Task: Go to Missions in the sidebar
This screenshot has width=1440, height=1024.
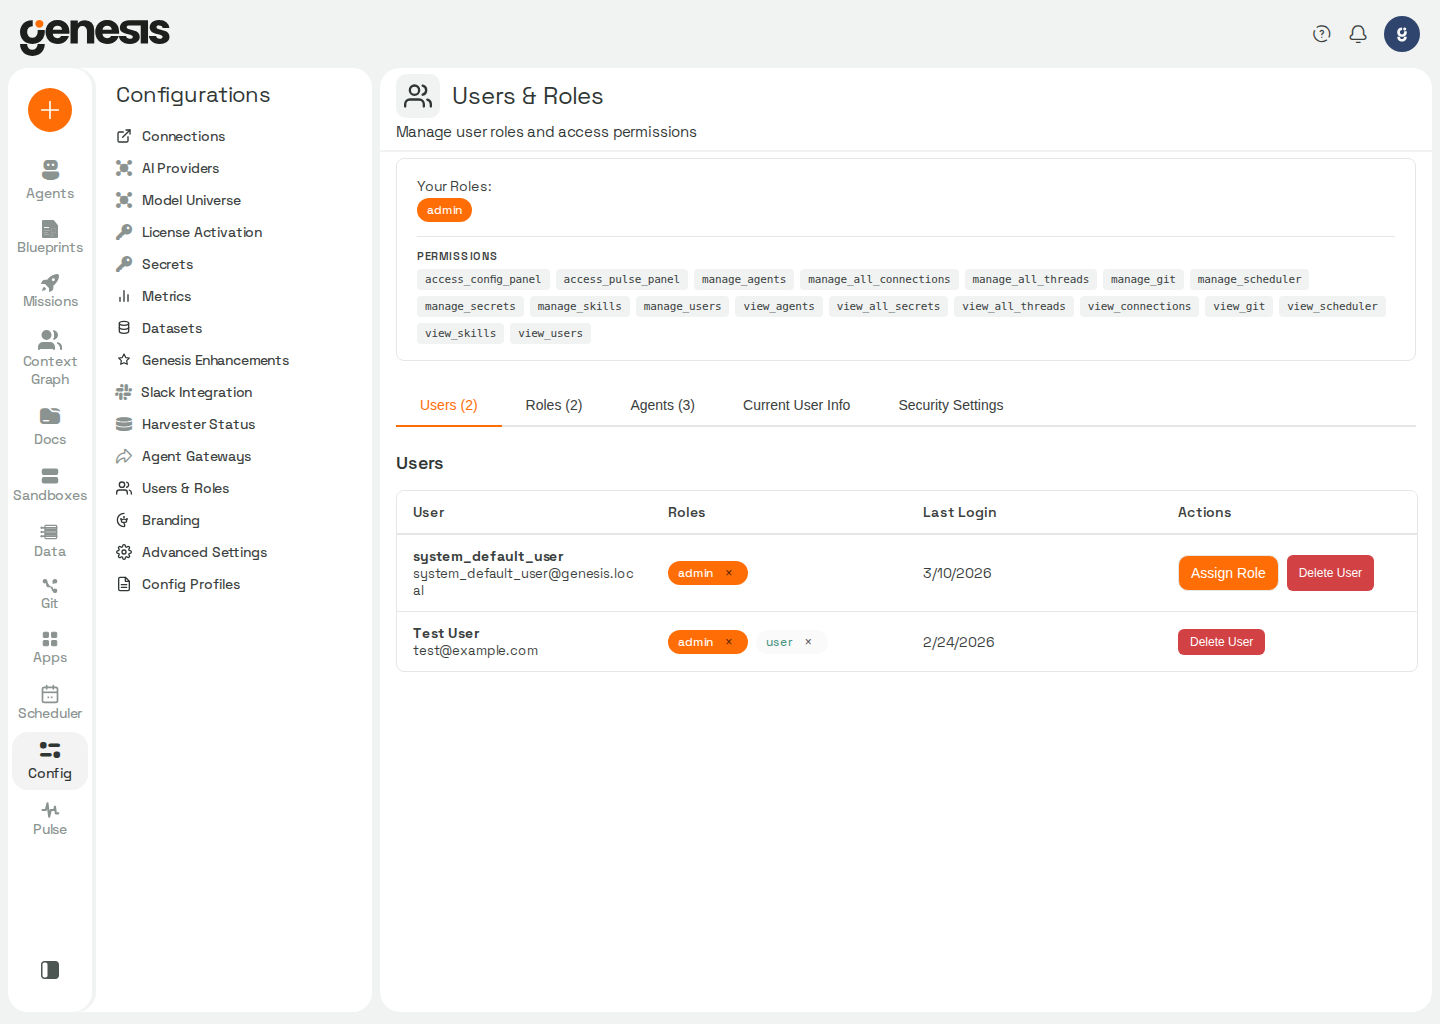Action: tap(50, 291)
